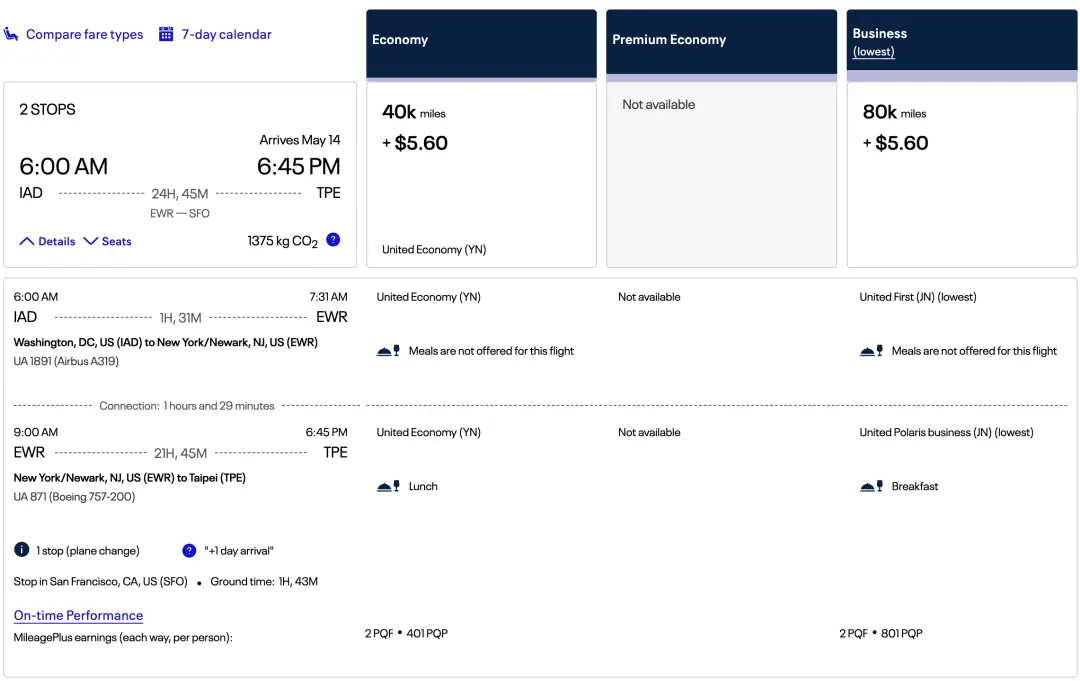Screen dimensions: 1080x681
Task: Open Compare fare types link
Action: (x=84, y=34)
